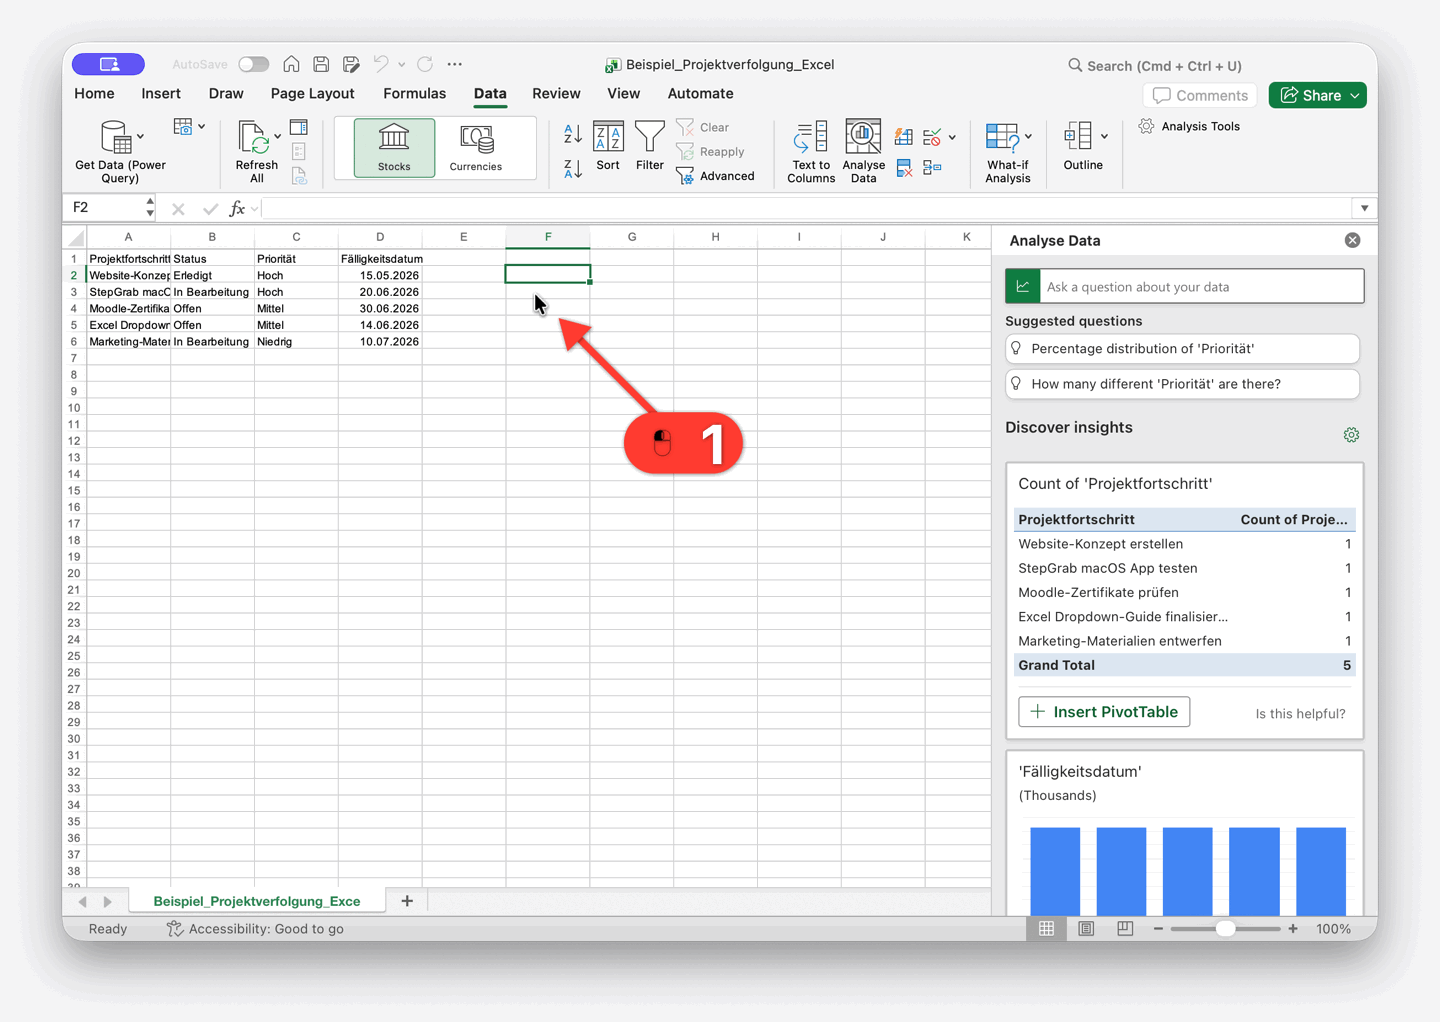Switch to Page Layout view

pyautogui.click(x=1086, y=929)
